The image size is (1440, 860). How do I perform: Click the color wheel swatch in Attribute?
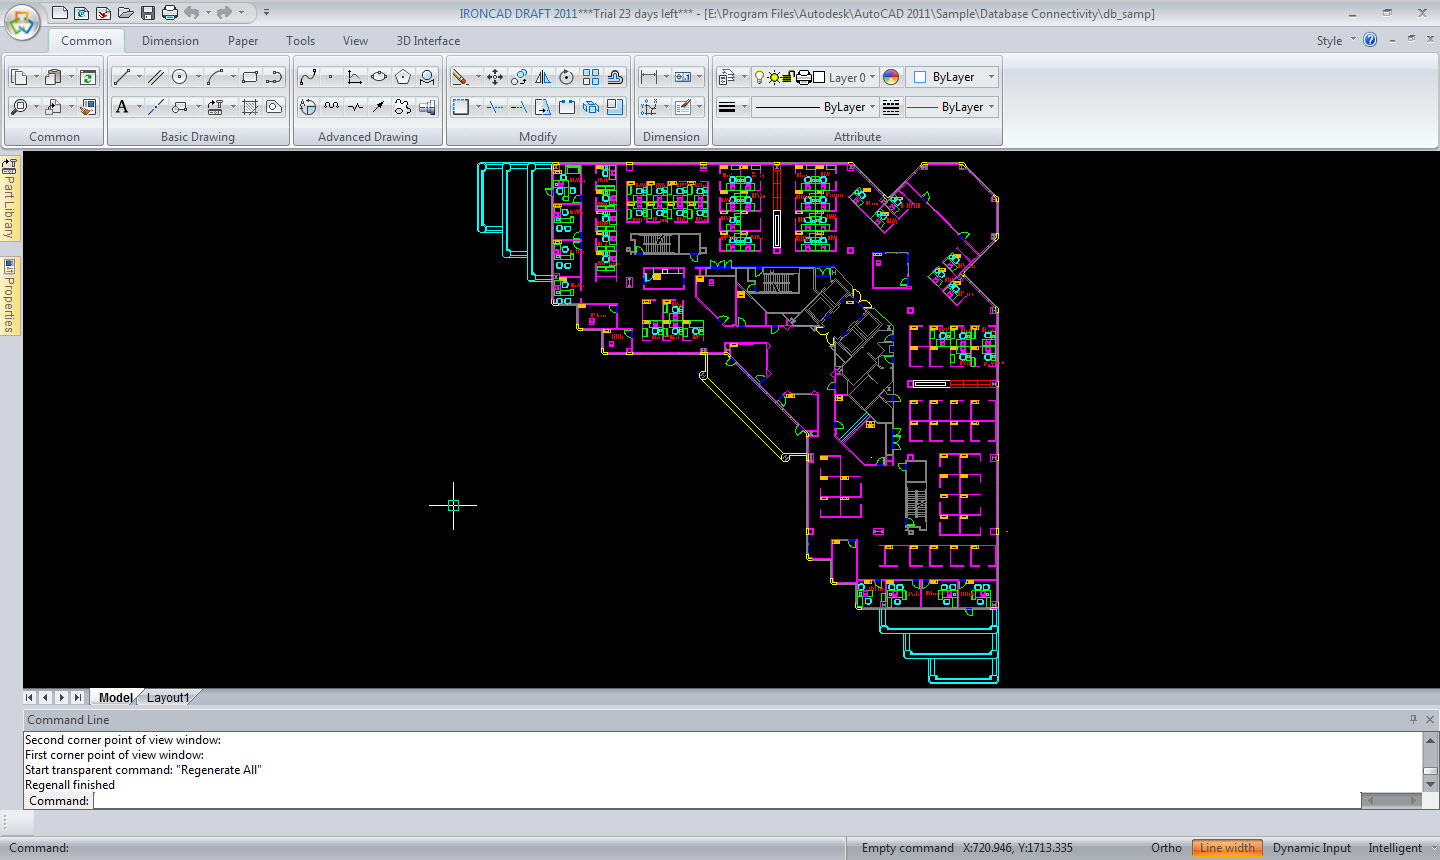891,77
